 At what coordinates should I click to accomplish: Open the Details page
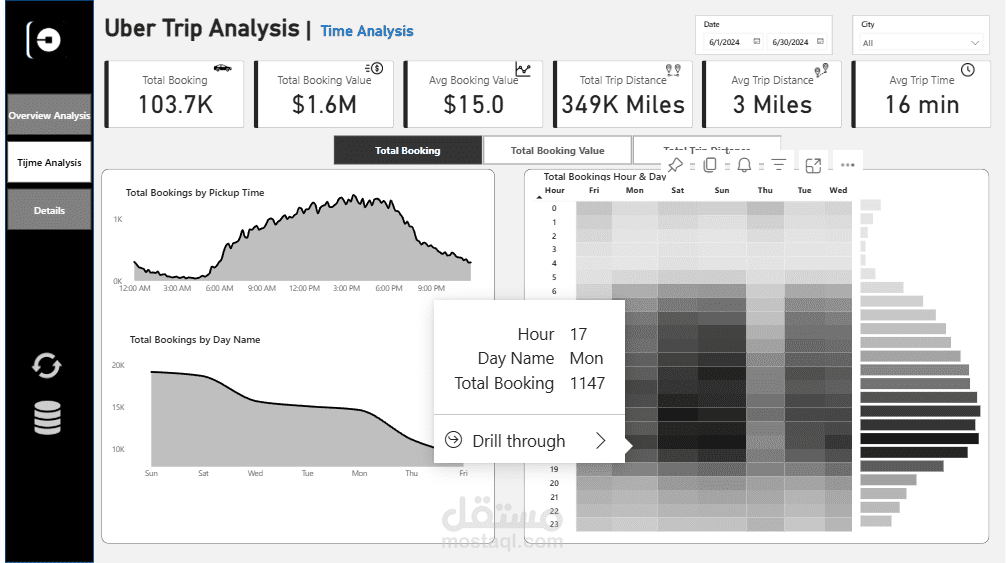point(49,210)
